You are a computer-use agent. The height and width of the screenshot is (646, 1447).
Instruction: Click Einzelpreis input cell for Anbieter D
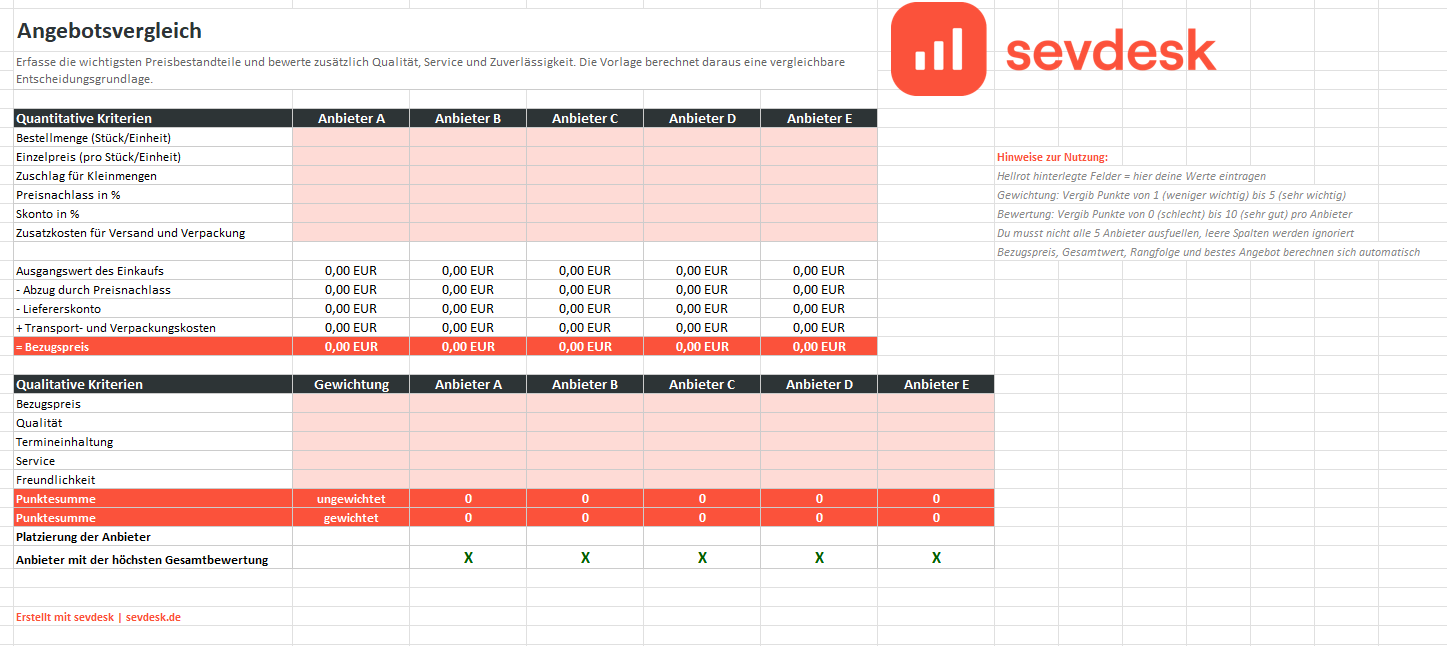pyautogui.click(x=702, y=156)
